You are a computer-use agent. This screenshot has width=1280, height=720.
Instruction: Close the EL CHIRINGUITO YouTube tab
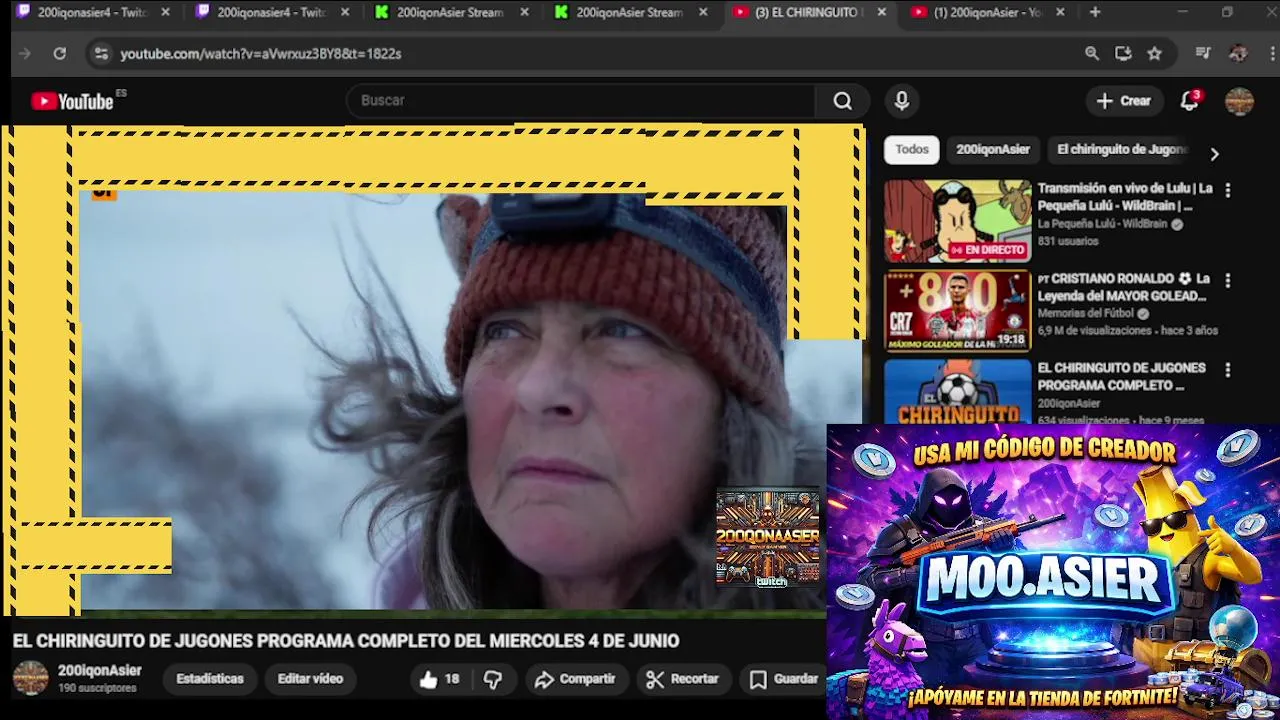tap(881, 12)
